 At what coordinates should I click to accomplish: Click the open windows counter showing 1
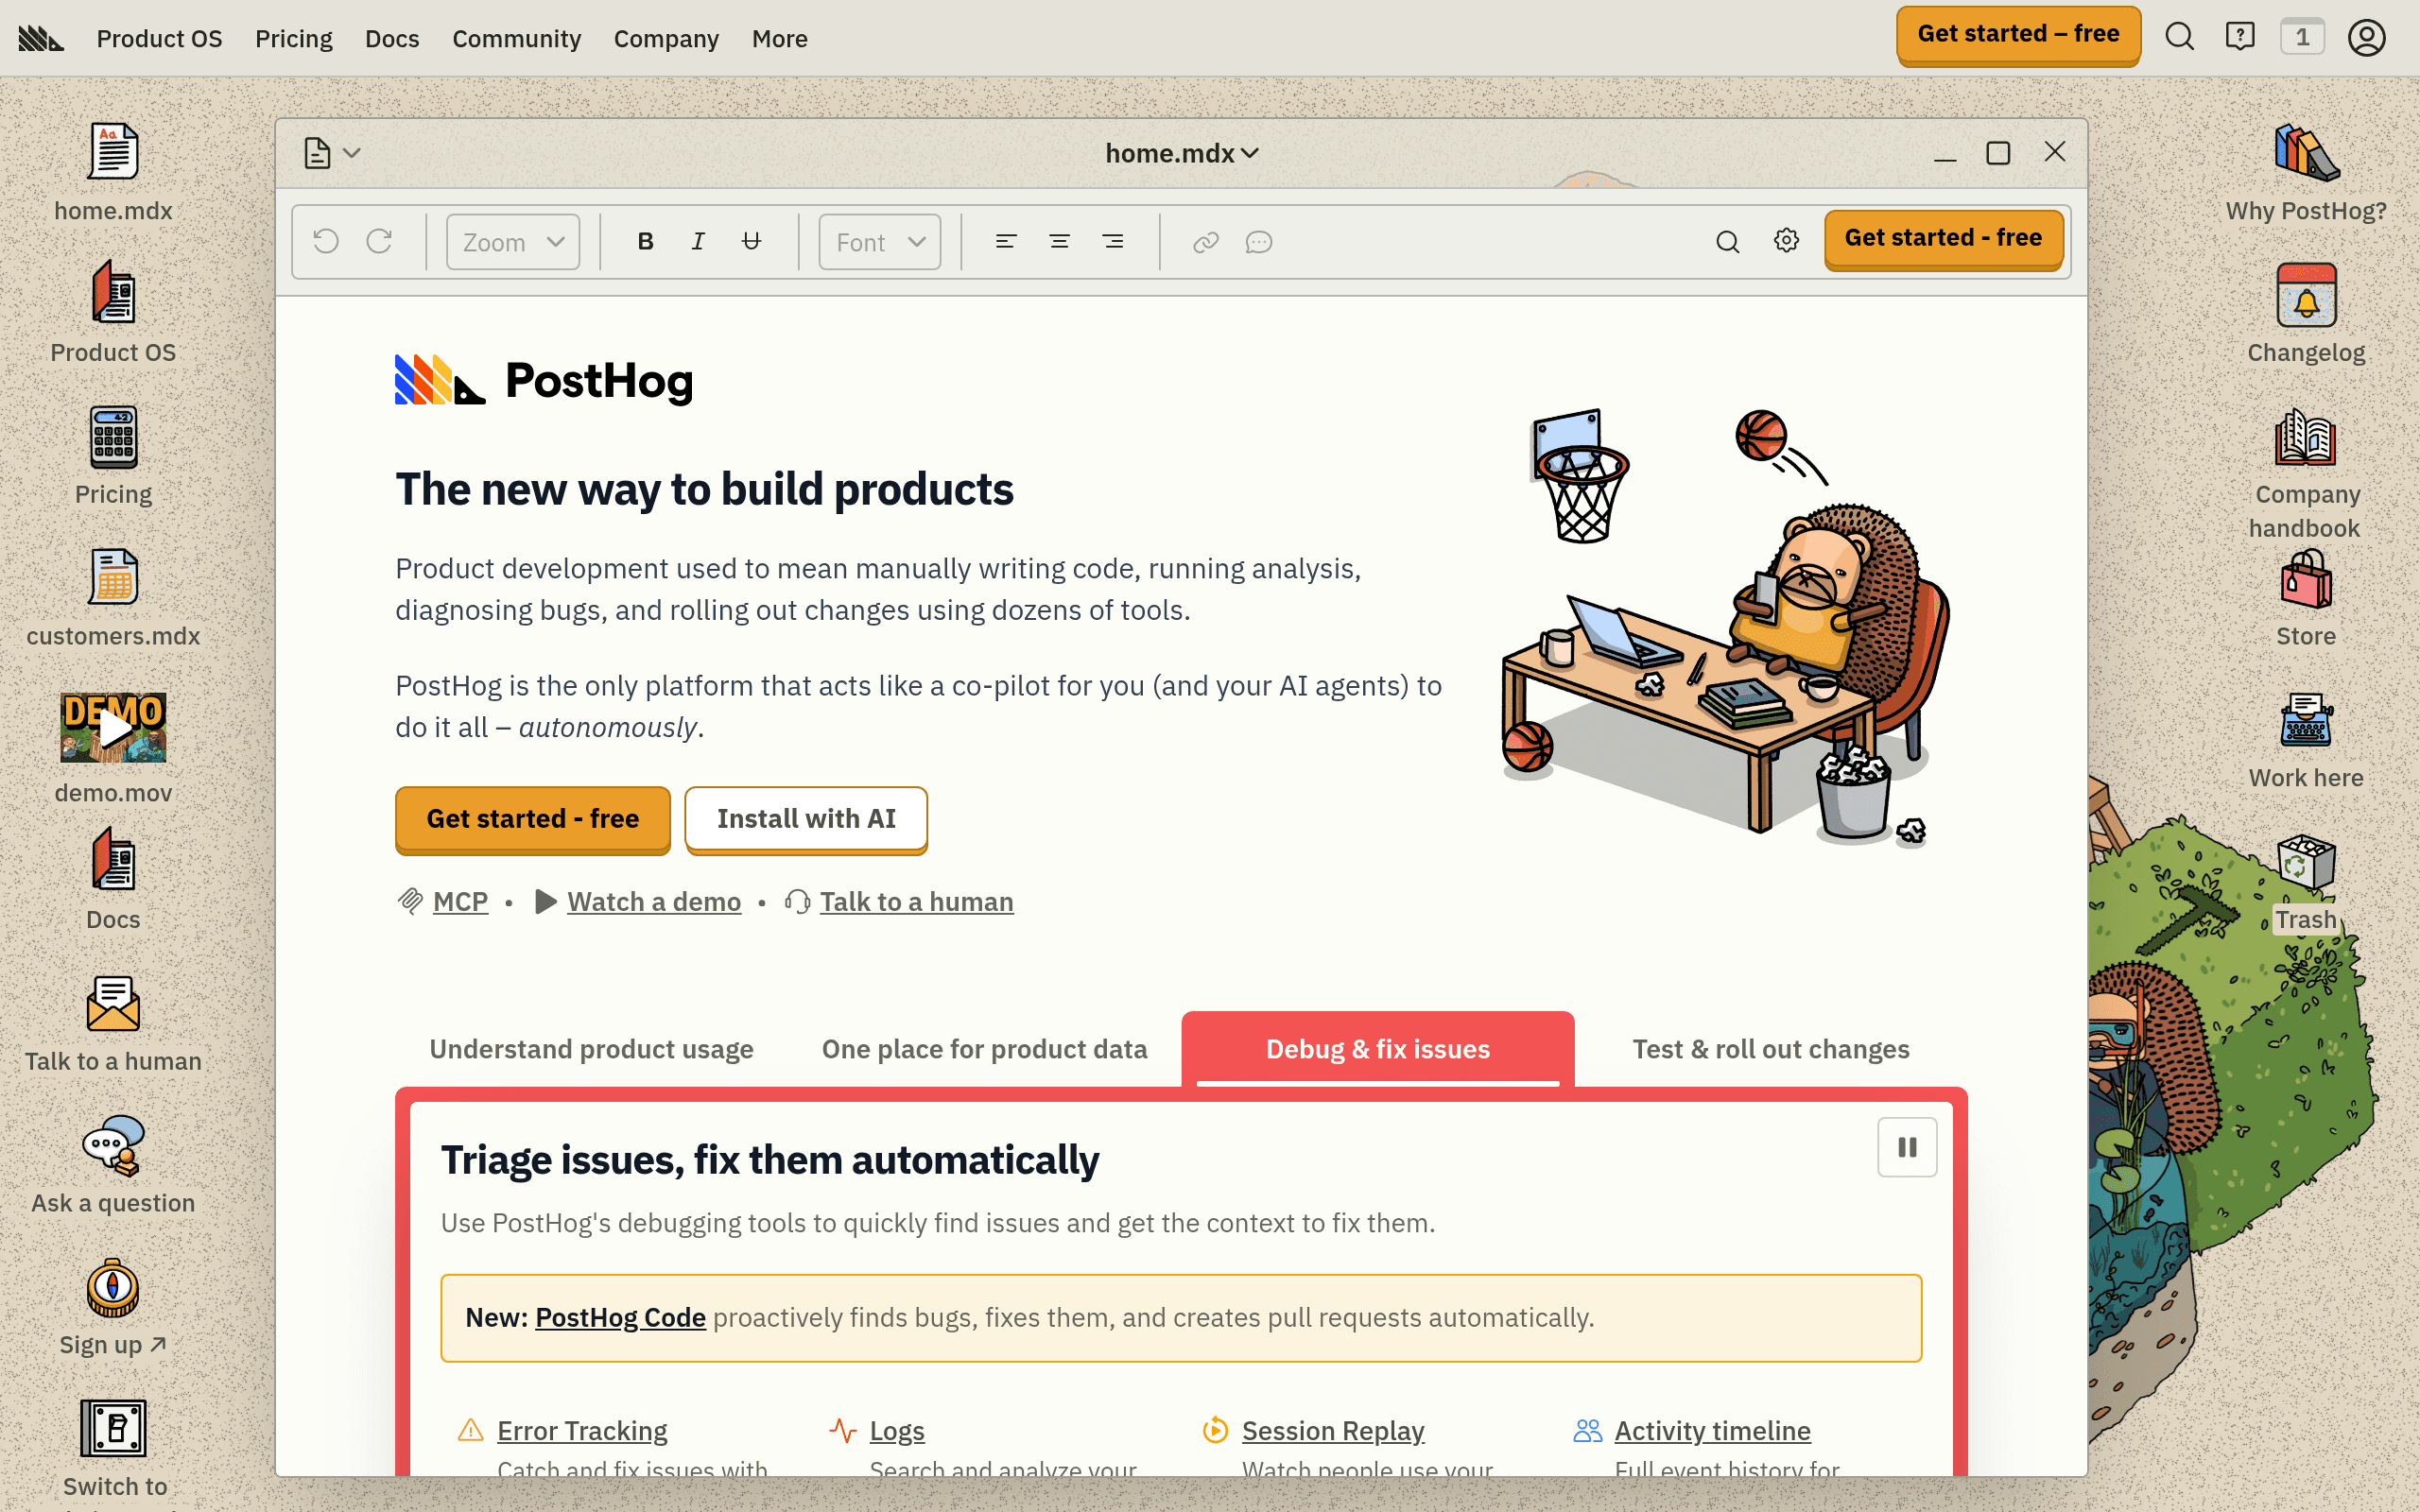coord(2302,37)
